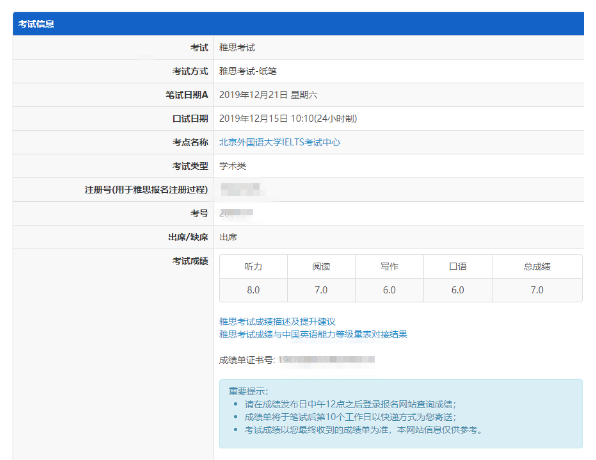Screen dimensions: 596x460
Task: Click the speaking score cell under 口语
Action: pyautogui.click(x=458, y=290)
